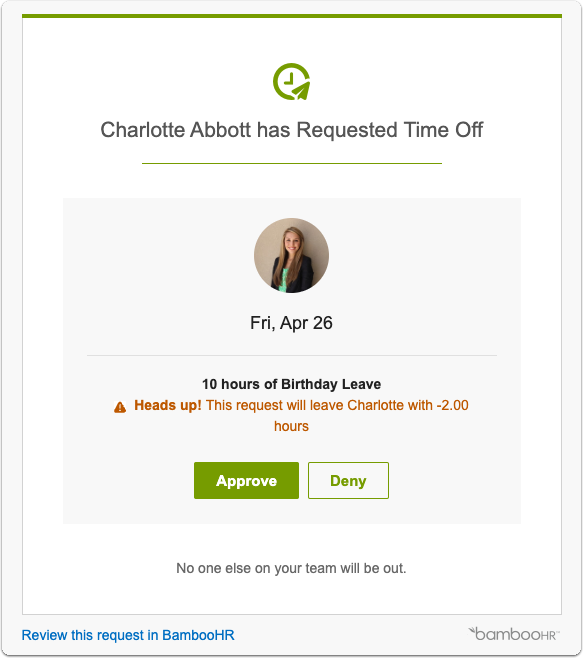
Task: Click the green bar atop the email
Action: point(292,16)
